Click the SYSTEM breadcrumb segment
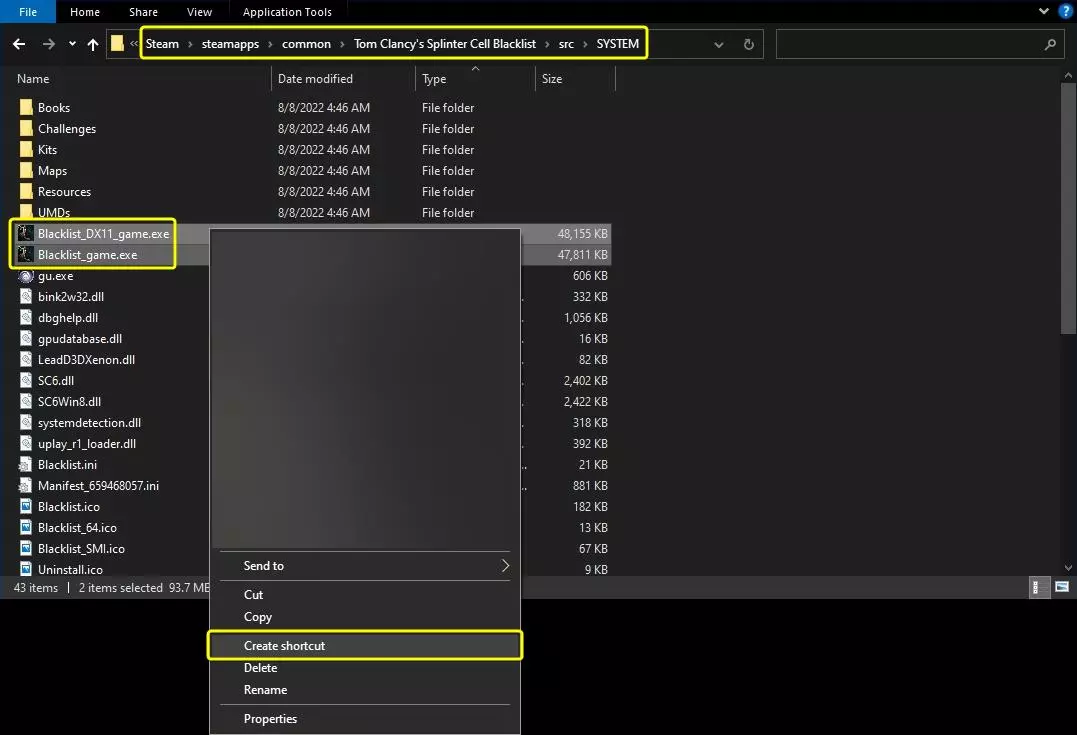The height and width of the screenshot is (735, 1077). [617, 44]
